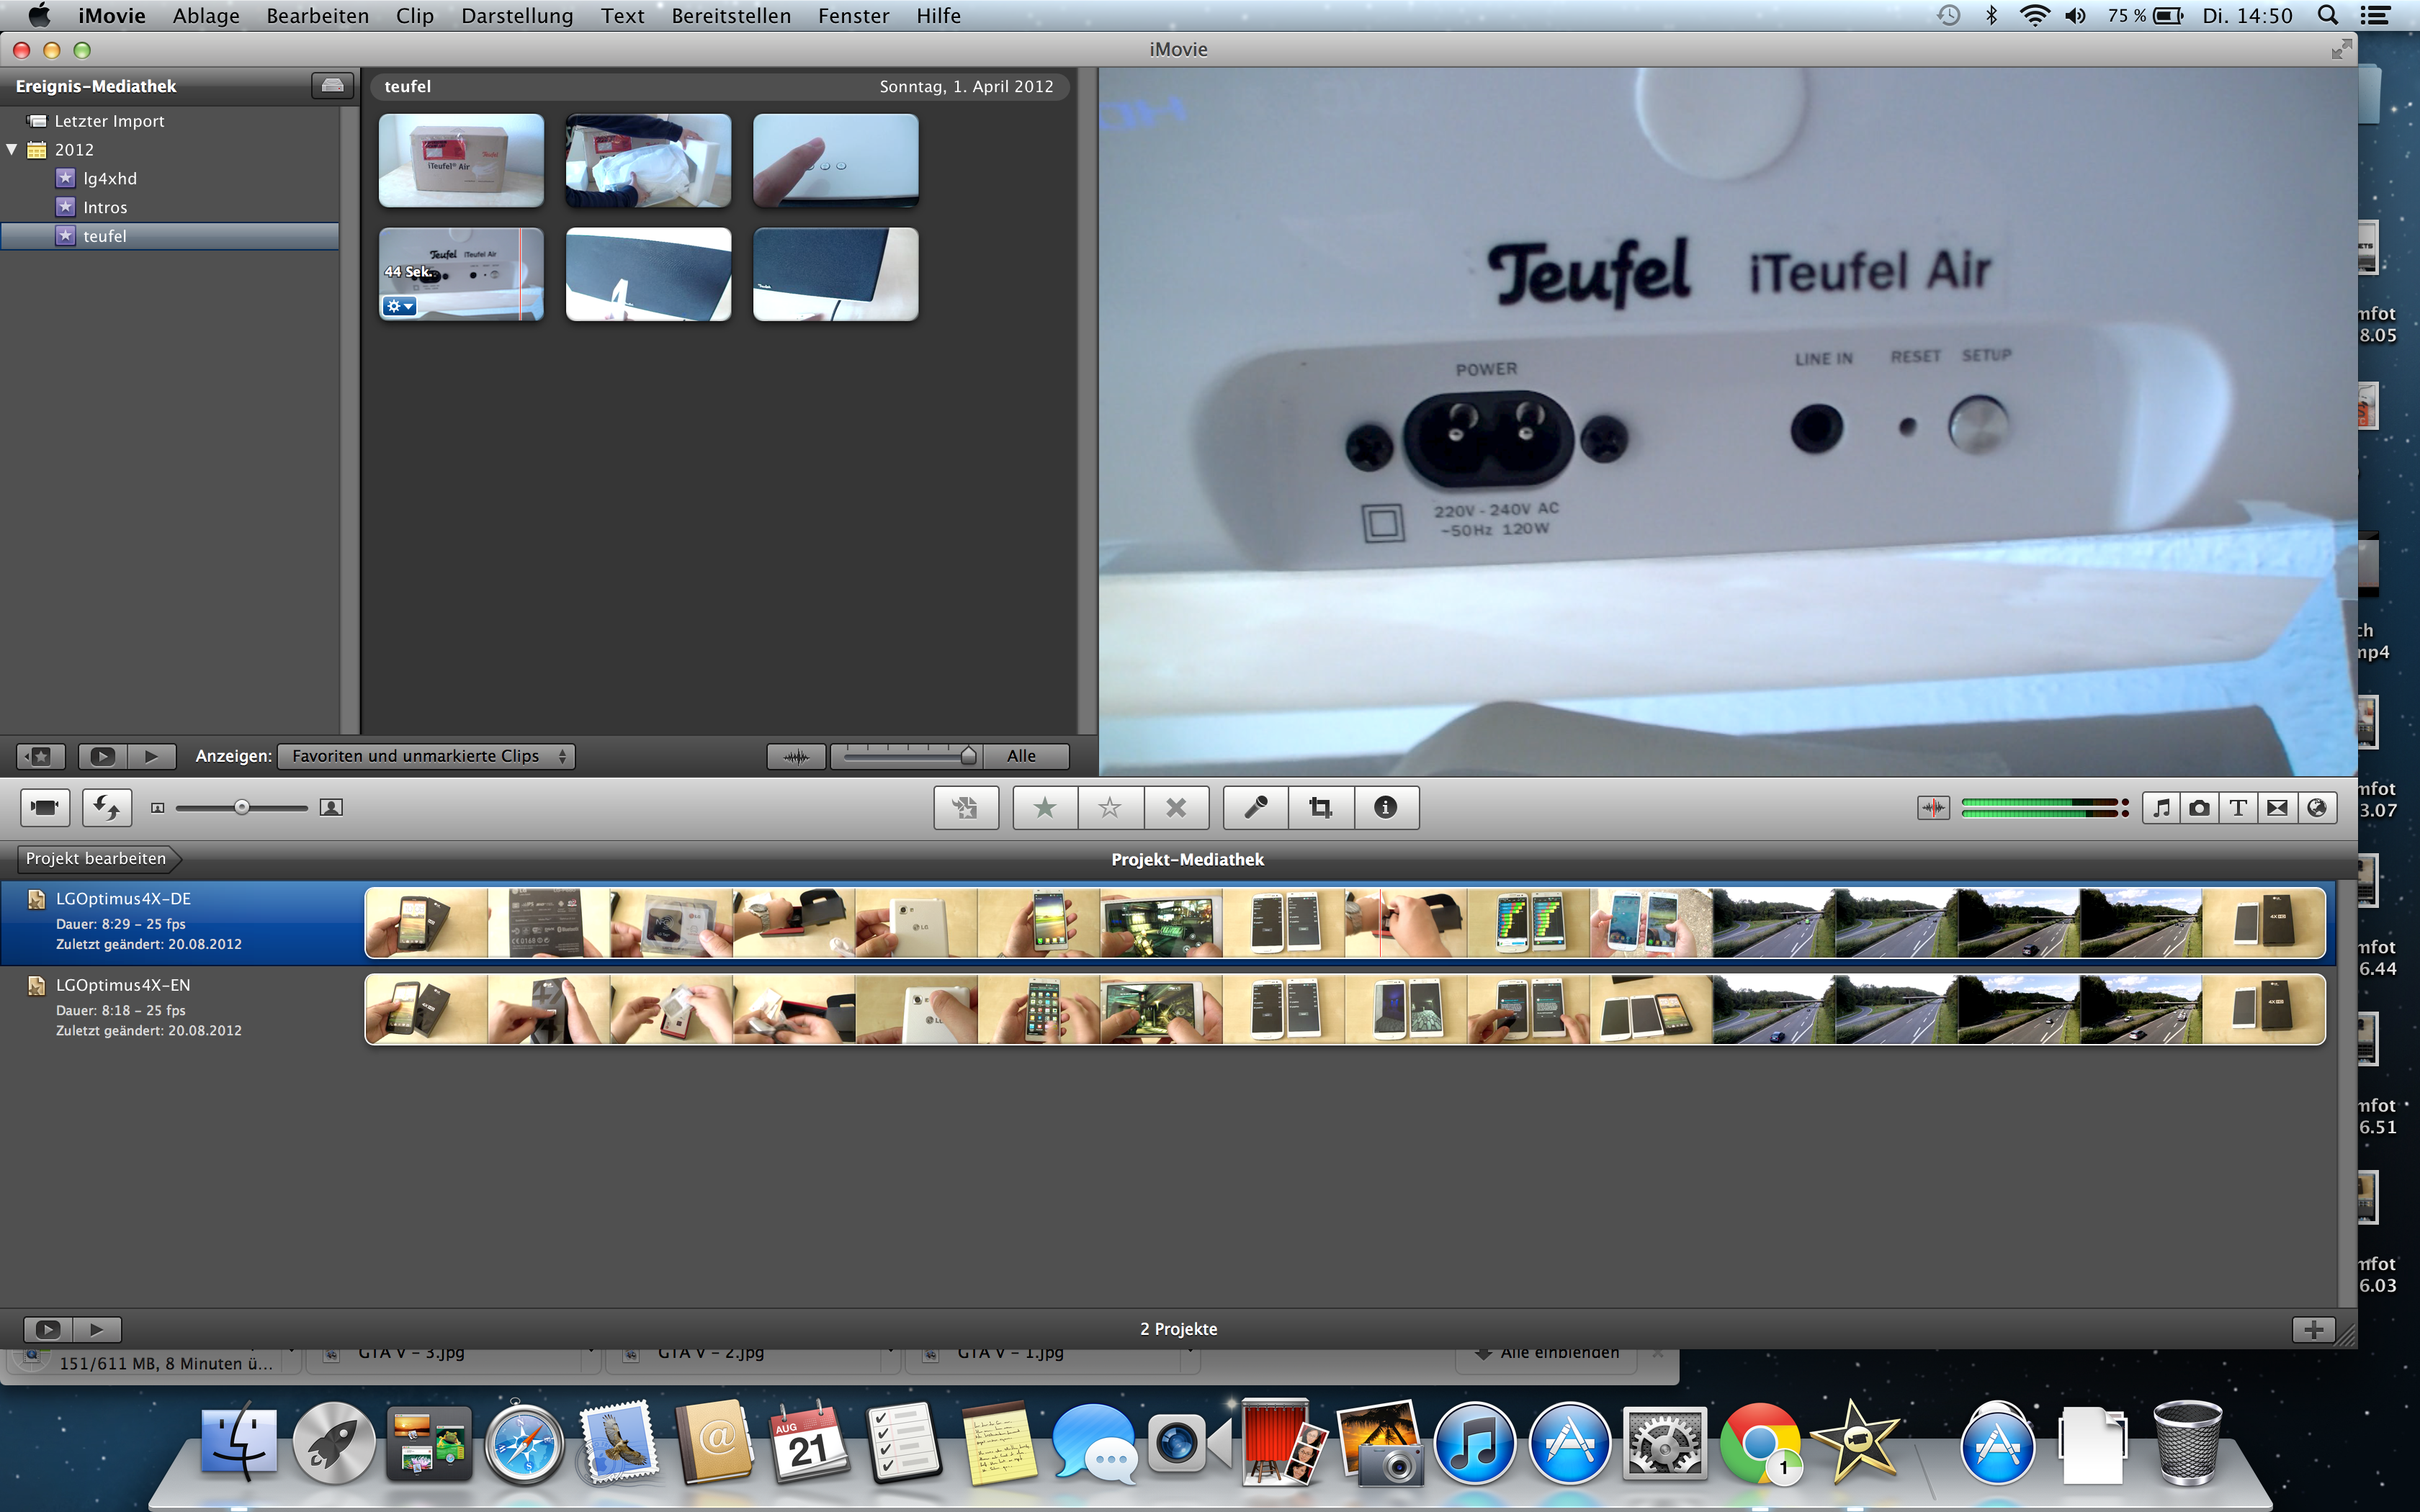Select unboxing clip with white wrapping
Screen dimensions: 2420x1512
pyautogui.click(x=648, y=160)
